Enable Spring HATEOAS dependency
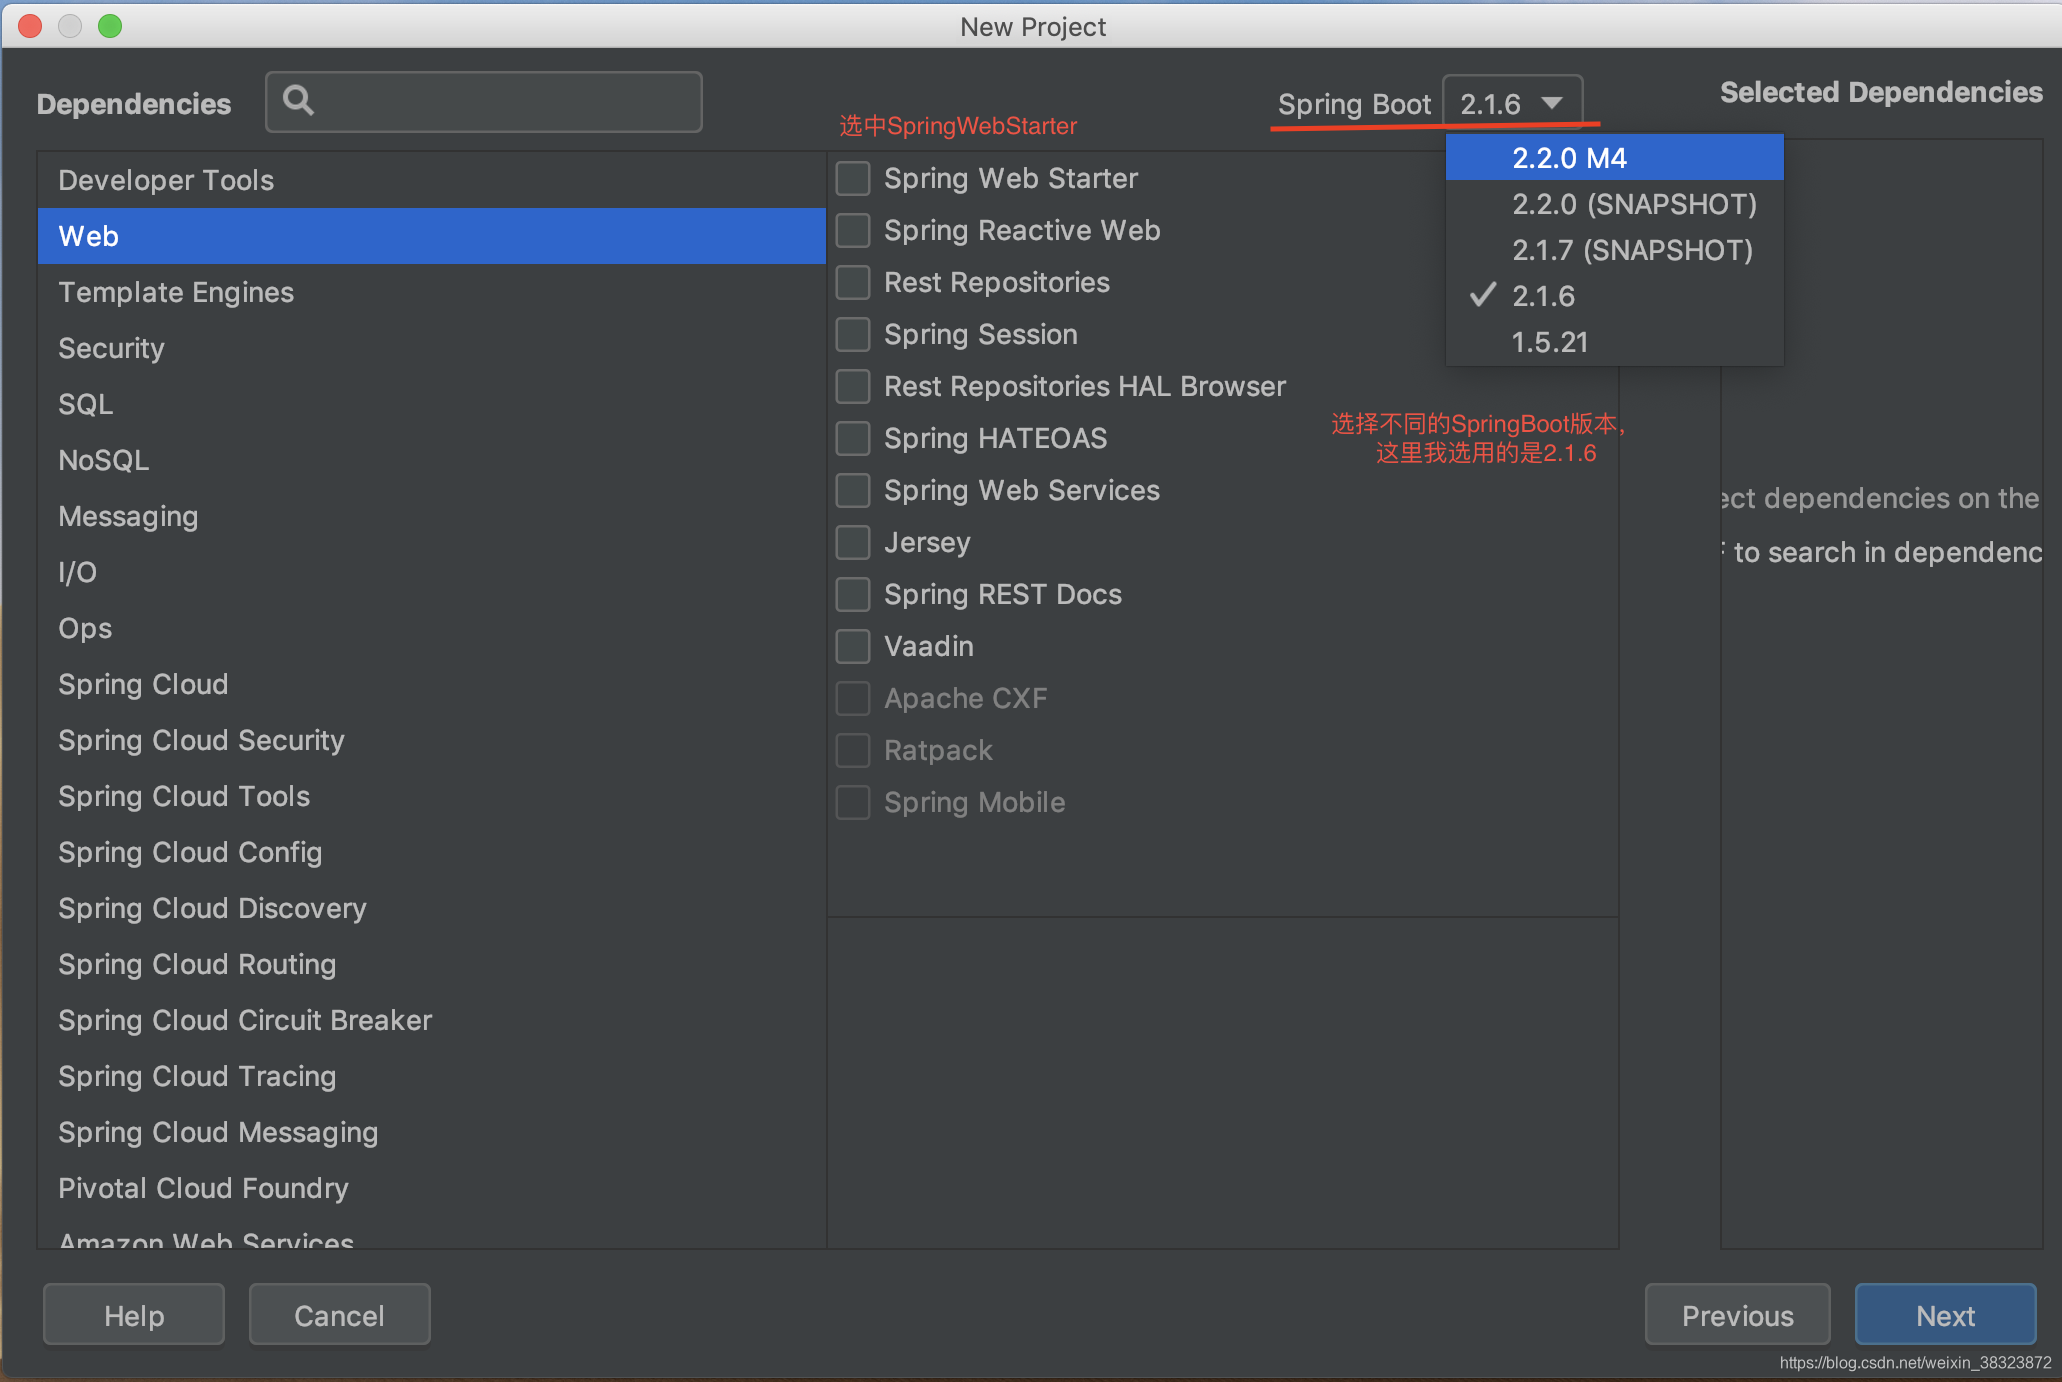Image resolution: width=2062 pixels, height=1382 pixels. click(856, 438)
